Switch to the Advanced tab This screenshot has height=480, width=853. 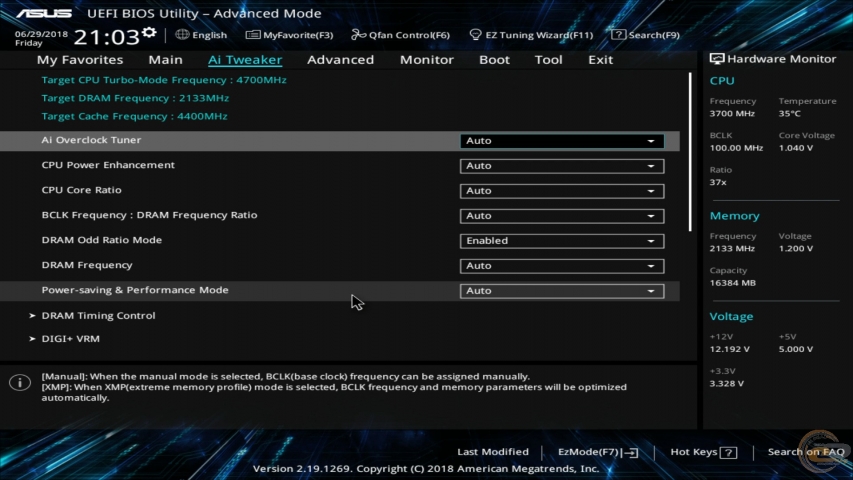coord(341,60)
